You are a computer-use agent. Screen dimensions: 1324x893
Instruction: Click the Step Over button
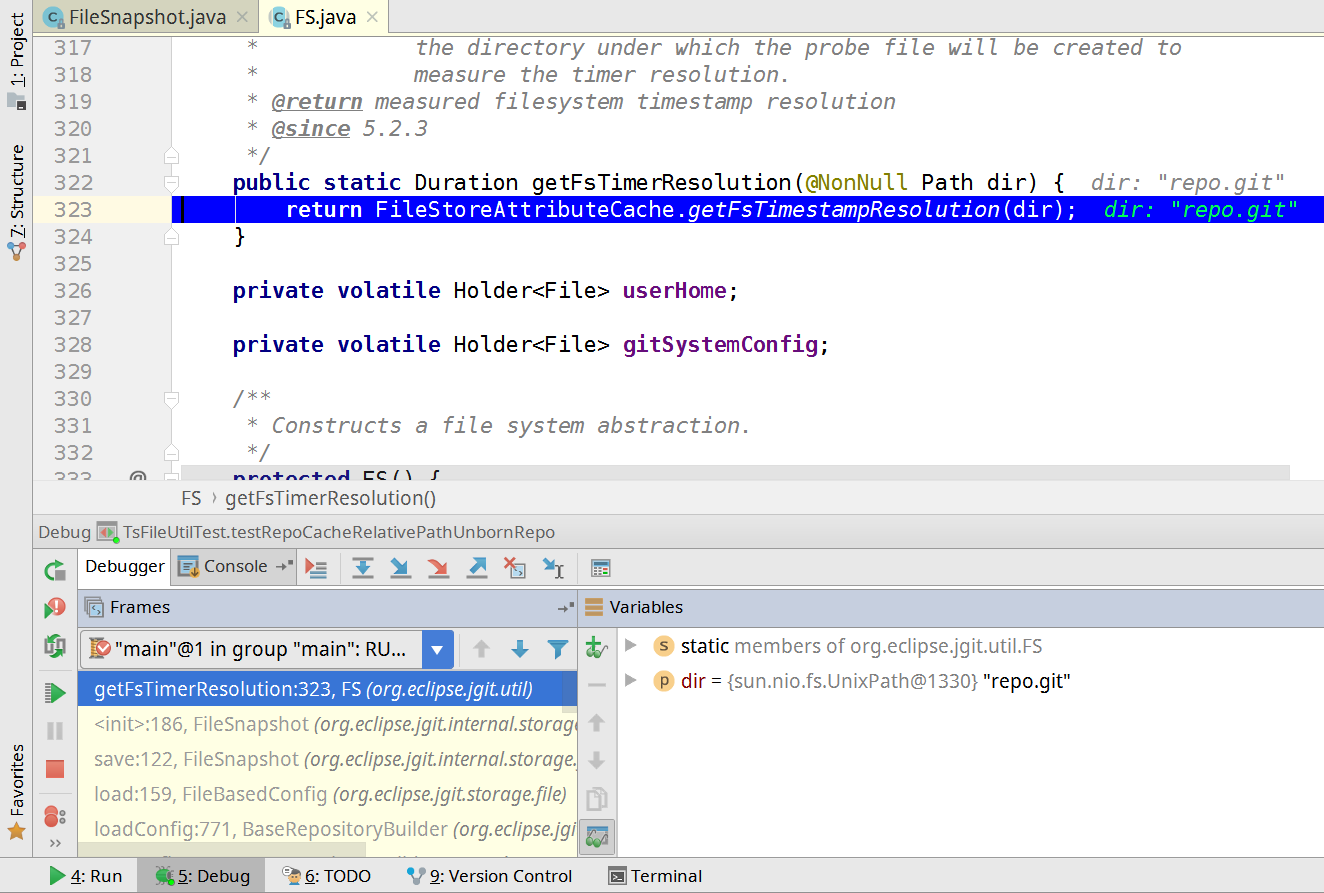point(363,568)
